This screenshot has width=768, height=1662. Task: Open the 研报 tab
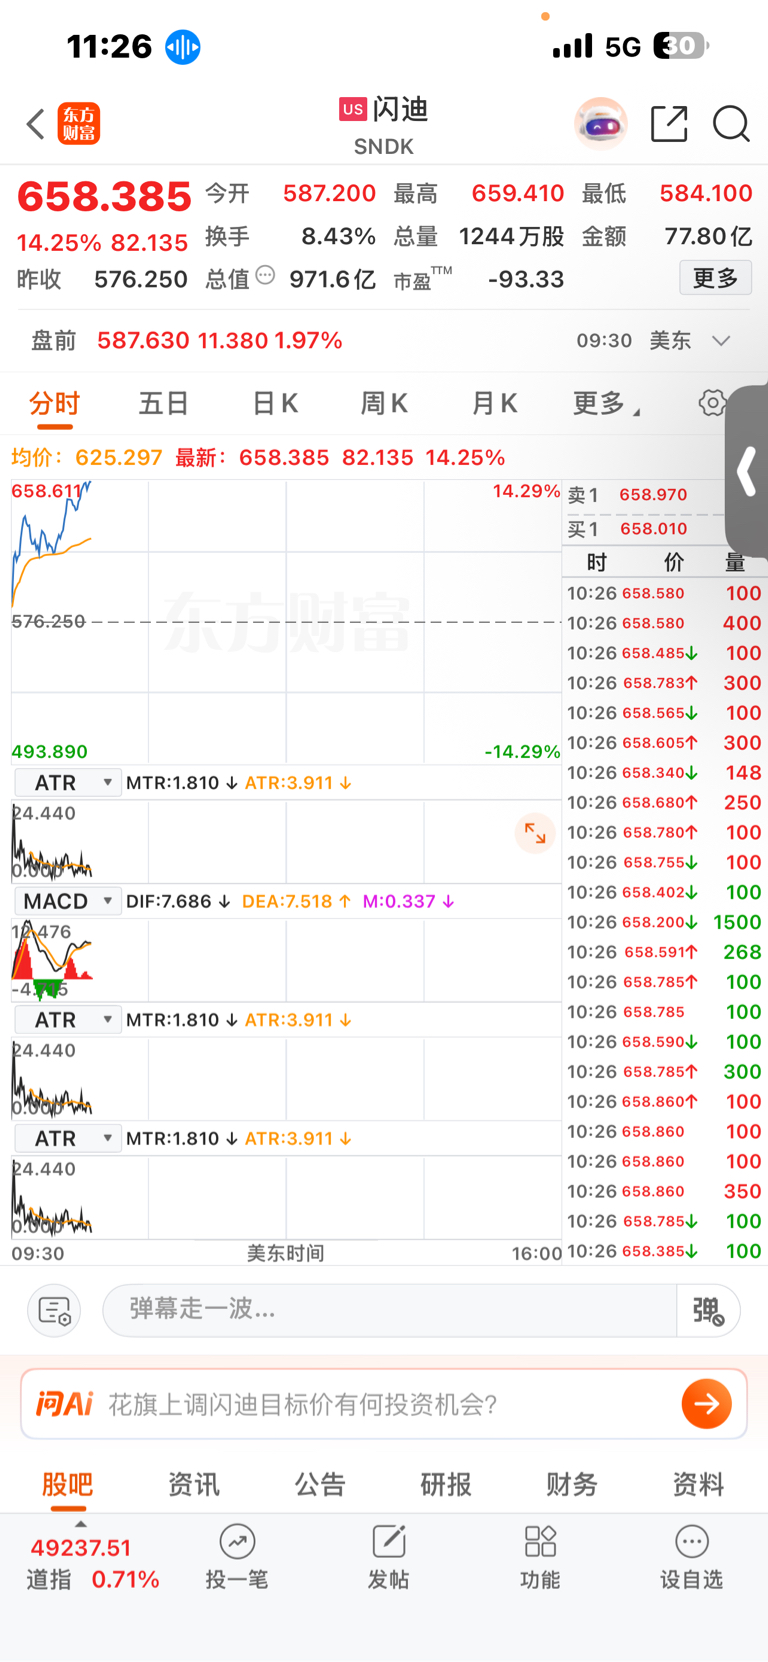446,1484
